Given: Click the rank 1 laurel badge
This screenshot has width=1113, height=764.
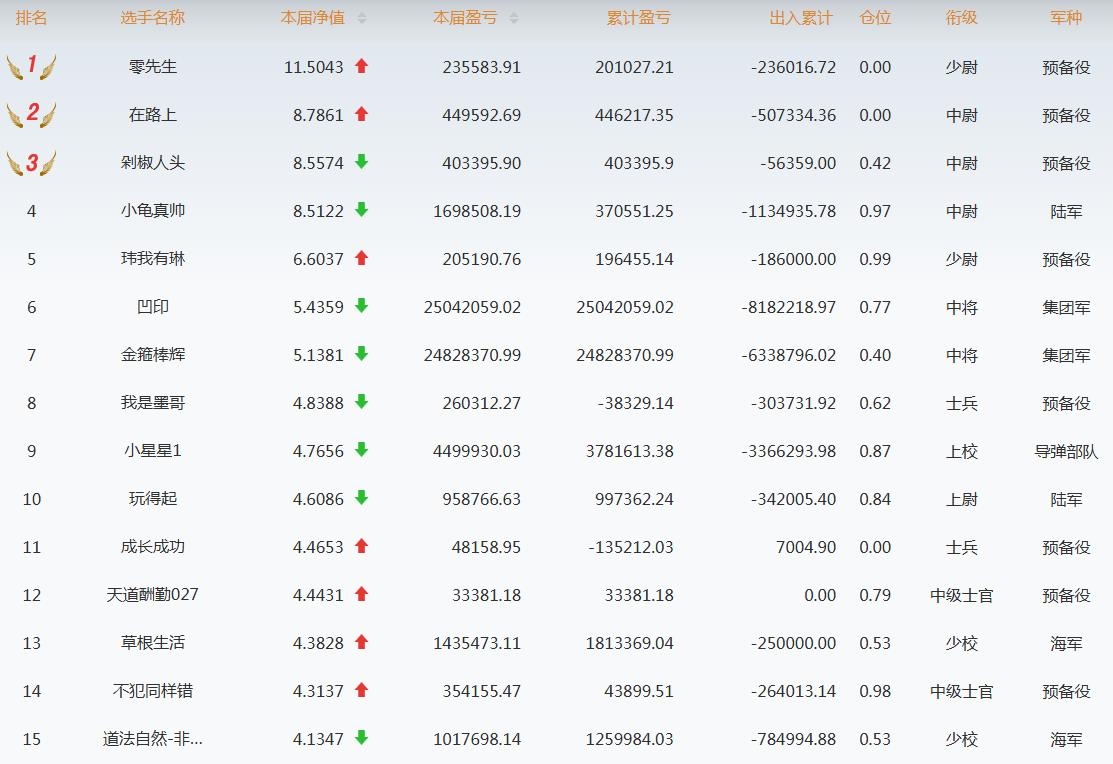Looking at the screenshot, I should [31, 67].
